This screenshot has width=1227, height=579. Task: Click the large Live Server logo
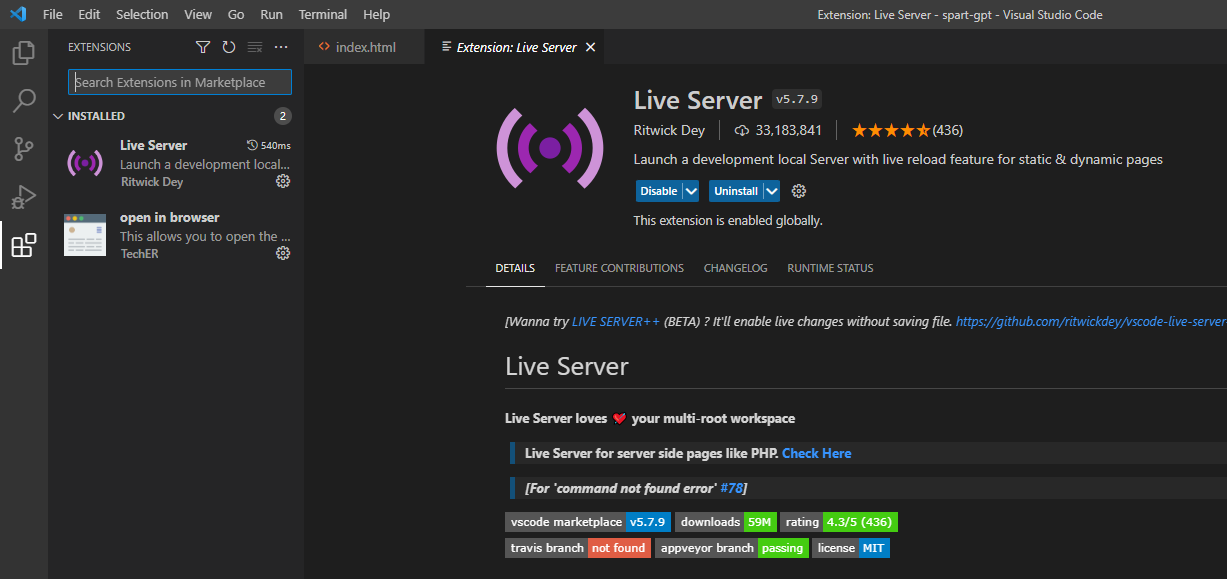[550, 148]
